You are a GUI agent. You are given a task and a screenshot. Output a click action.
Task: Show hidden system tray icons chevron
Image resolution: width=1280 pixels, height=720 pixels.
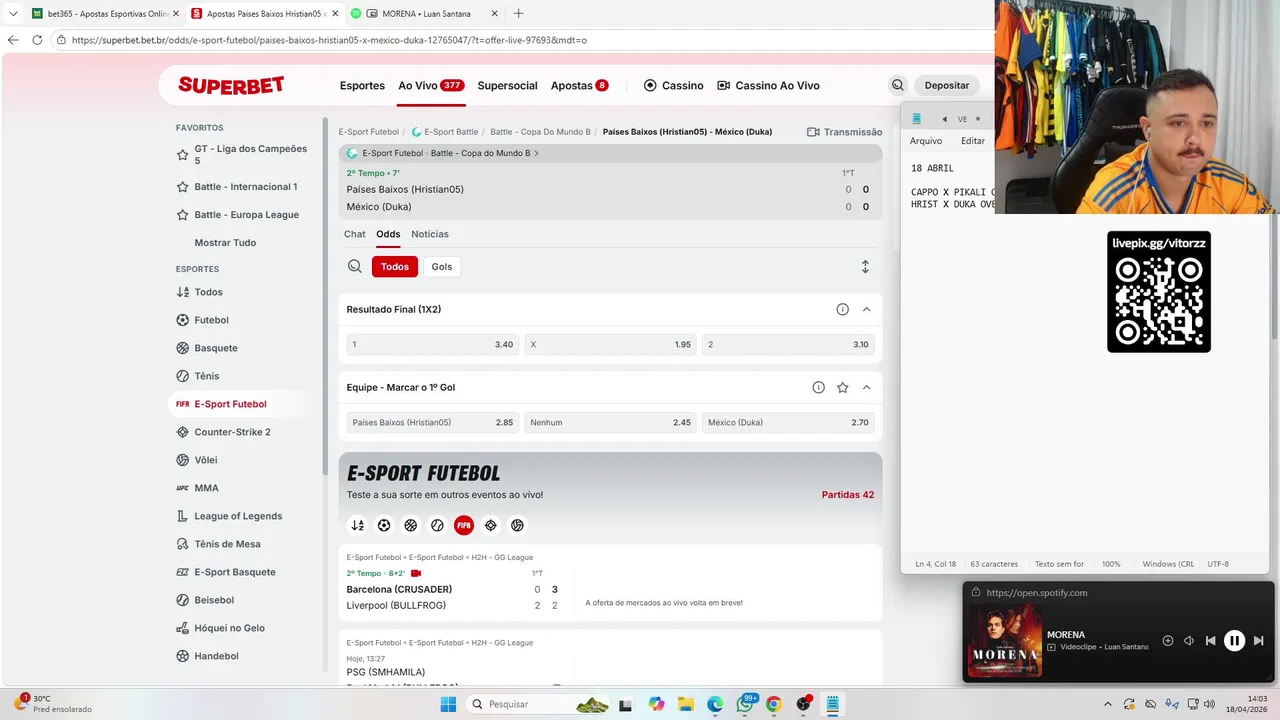(x=1107, y=704)
